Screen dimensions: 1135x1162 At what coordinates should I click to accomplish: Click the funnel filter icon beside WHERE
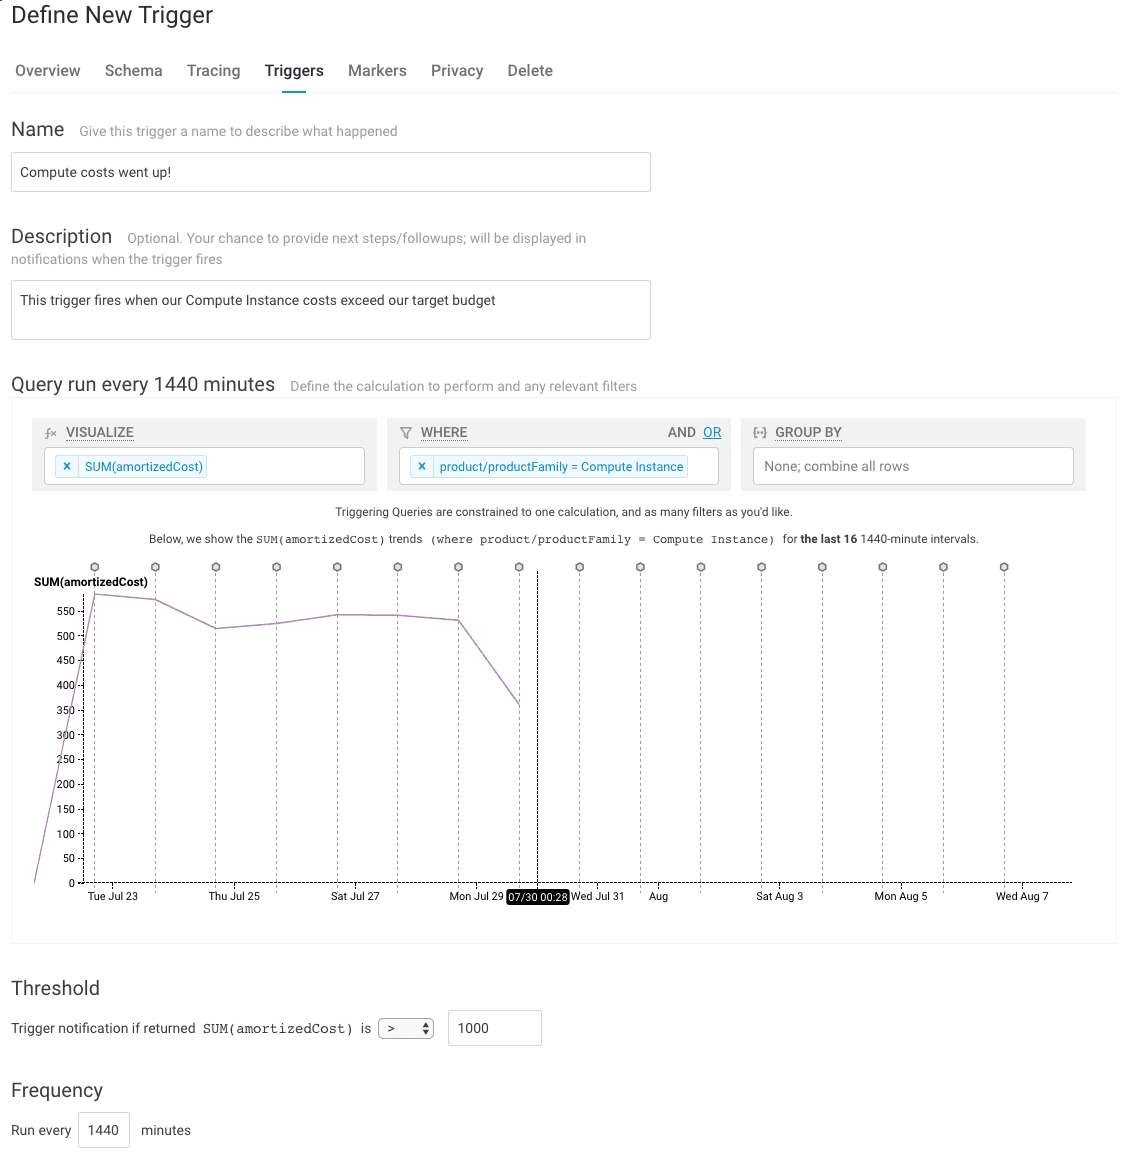406,433
